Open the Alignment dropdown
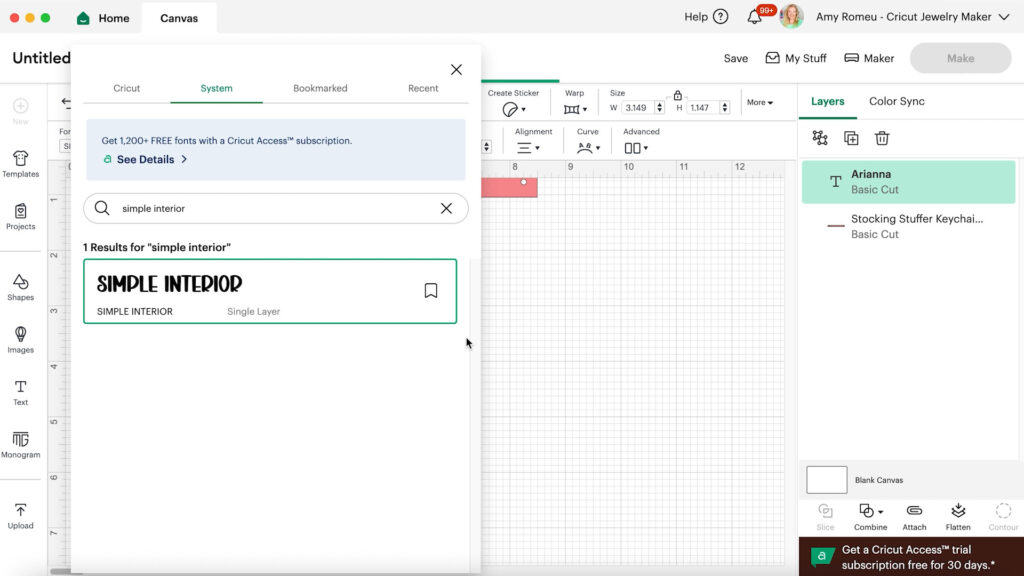 tap(528, 148)
